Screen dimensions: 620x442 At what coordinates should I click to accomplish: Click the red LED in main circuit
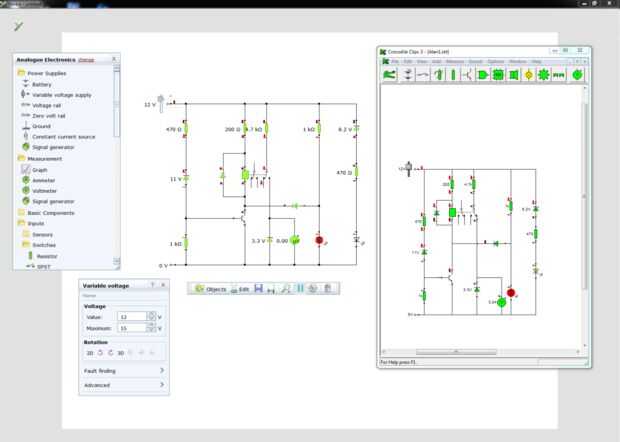(x=319, y=240)
